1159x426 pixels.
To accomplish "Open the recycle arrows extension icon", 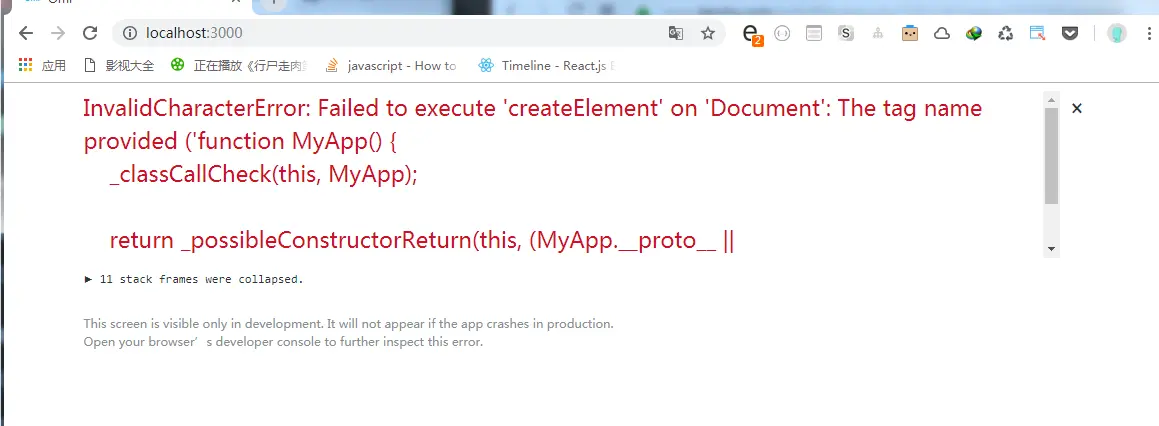I will pos(1006,33).
